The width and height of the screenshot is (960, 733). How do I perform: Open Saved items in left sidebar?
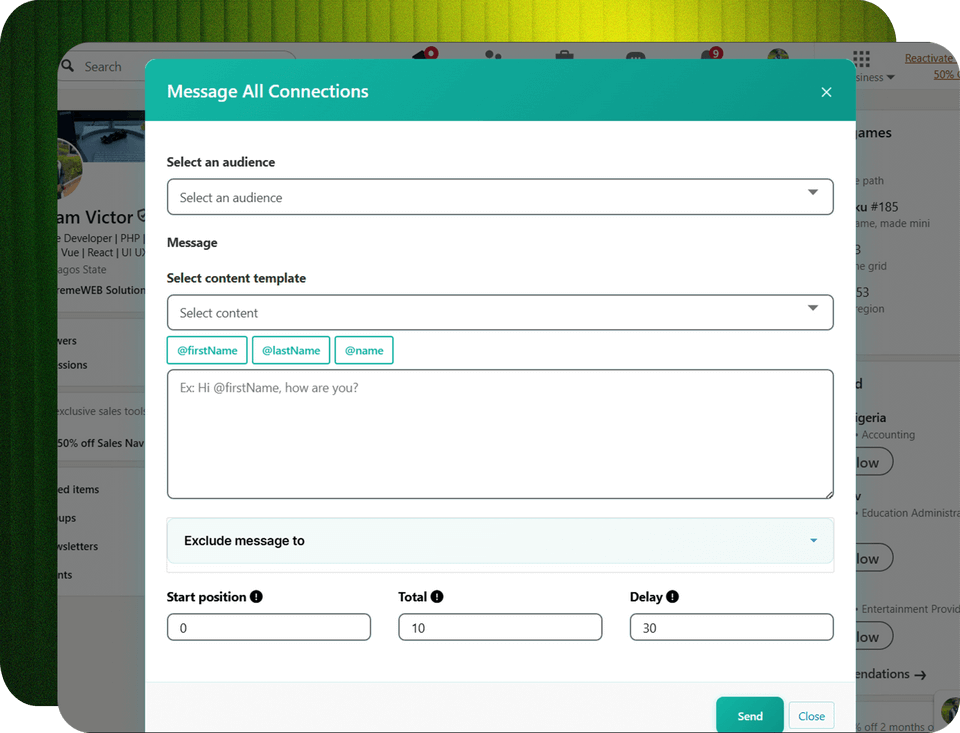click(78, 489)
